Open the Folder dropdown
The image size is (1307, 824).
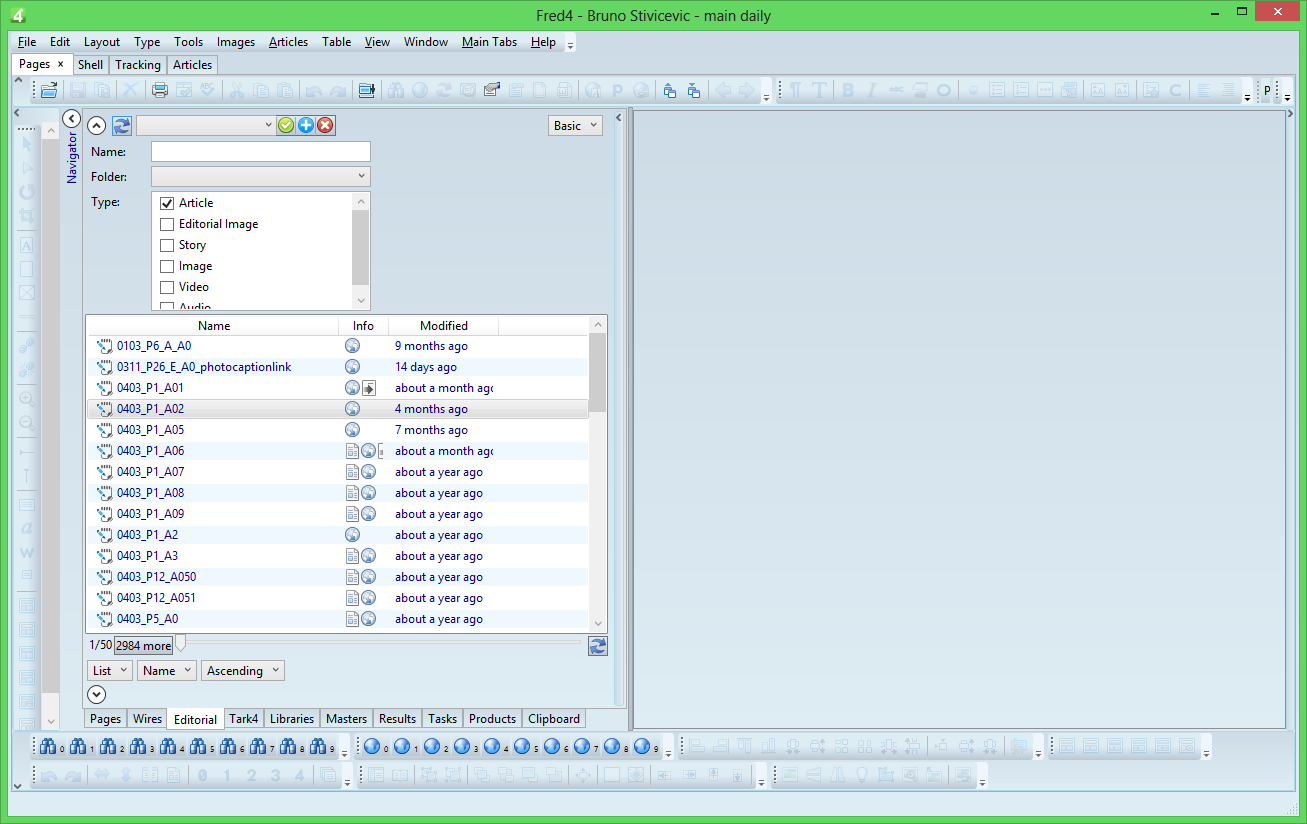(x=260, y=176)
